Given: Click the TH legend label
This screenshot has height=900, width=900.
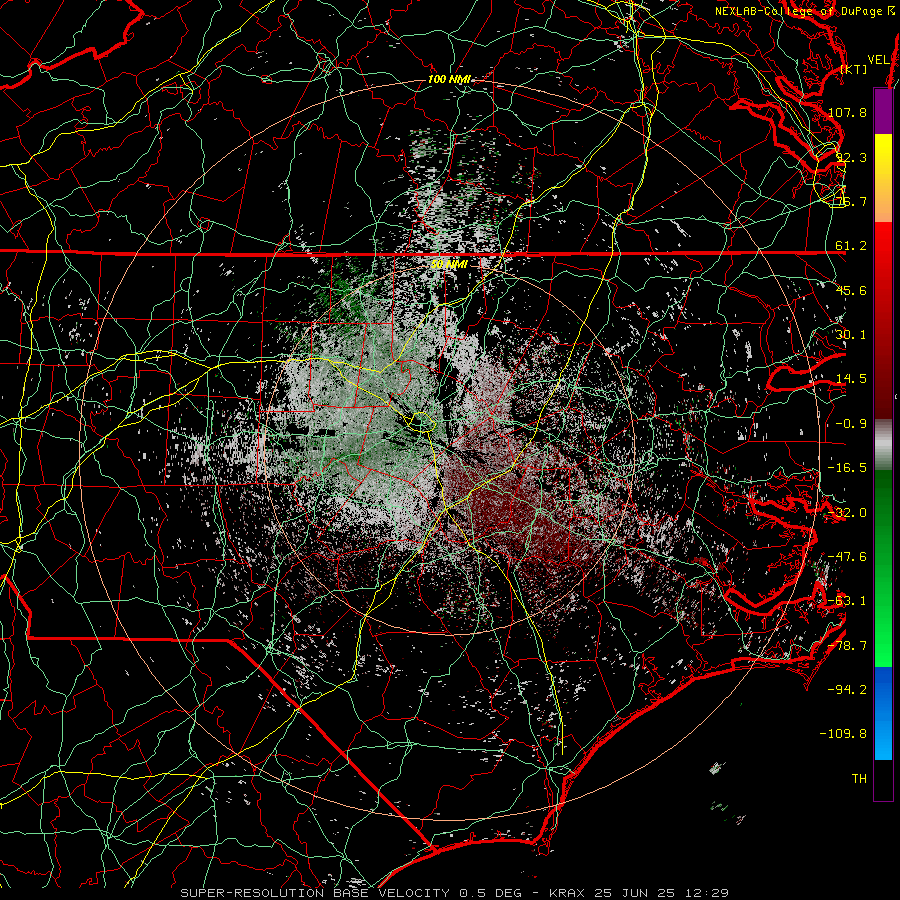Looking at the screenshot, I should click(859, 778).
